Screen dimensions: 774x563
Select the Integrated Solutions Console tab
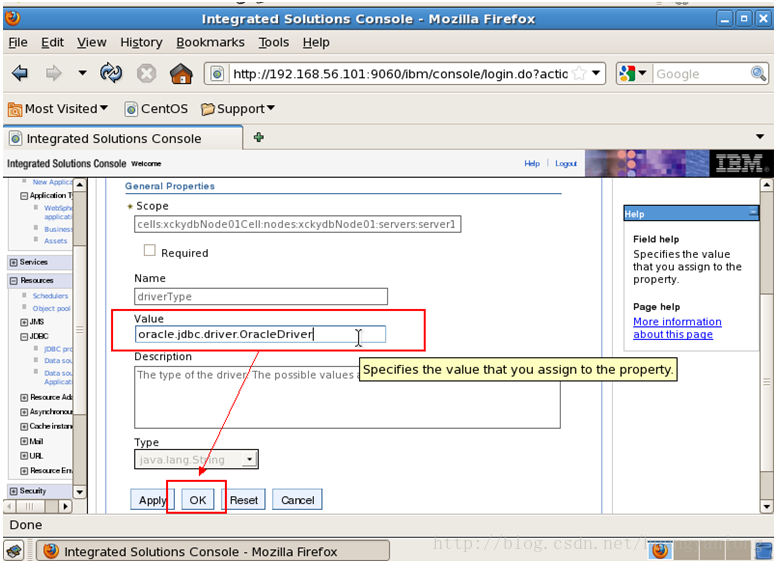pos(123,138)
